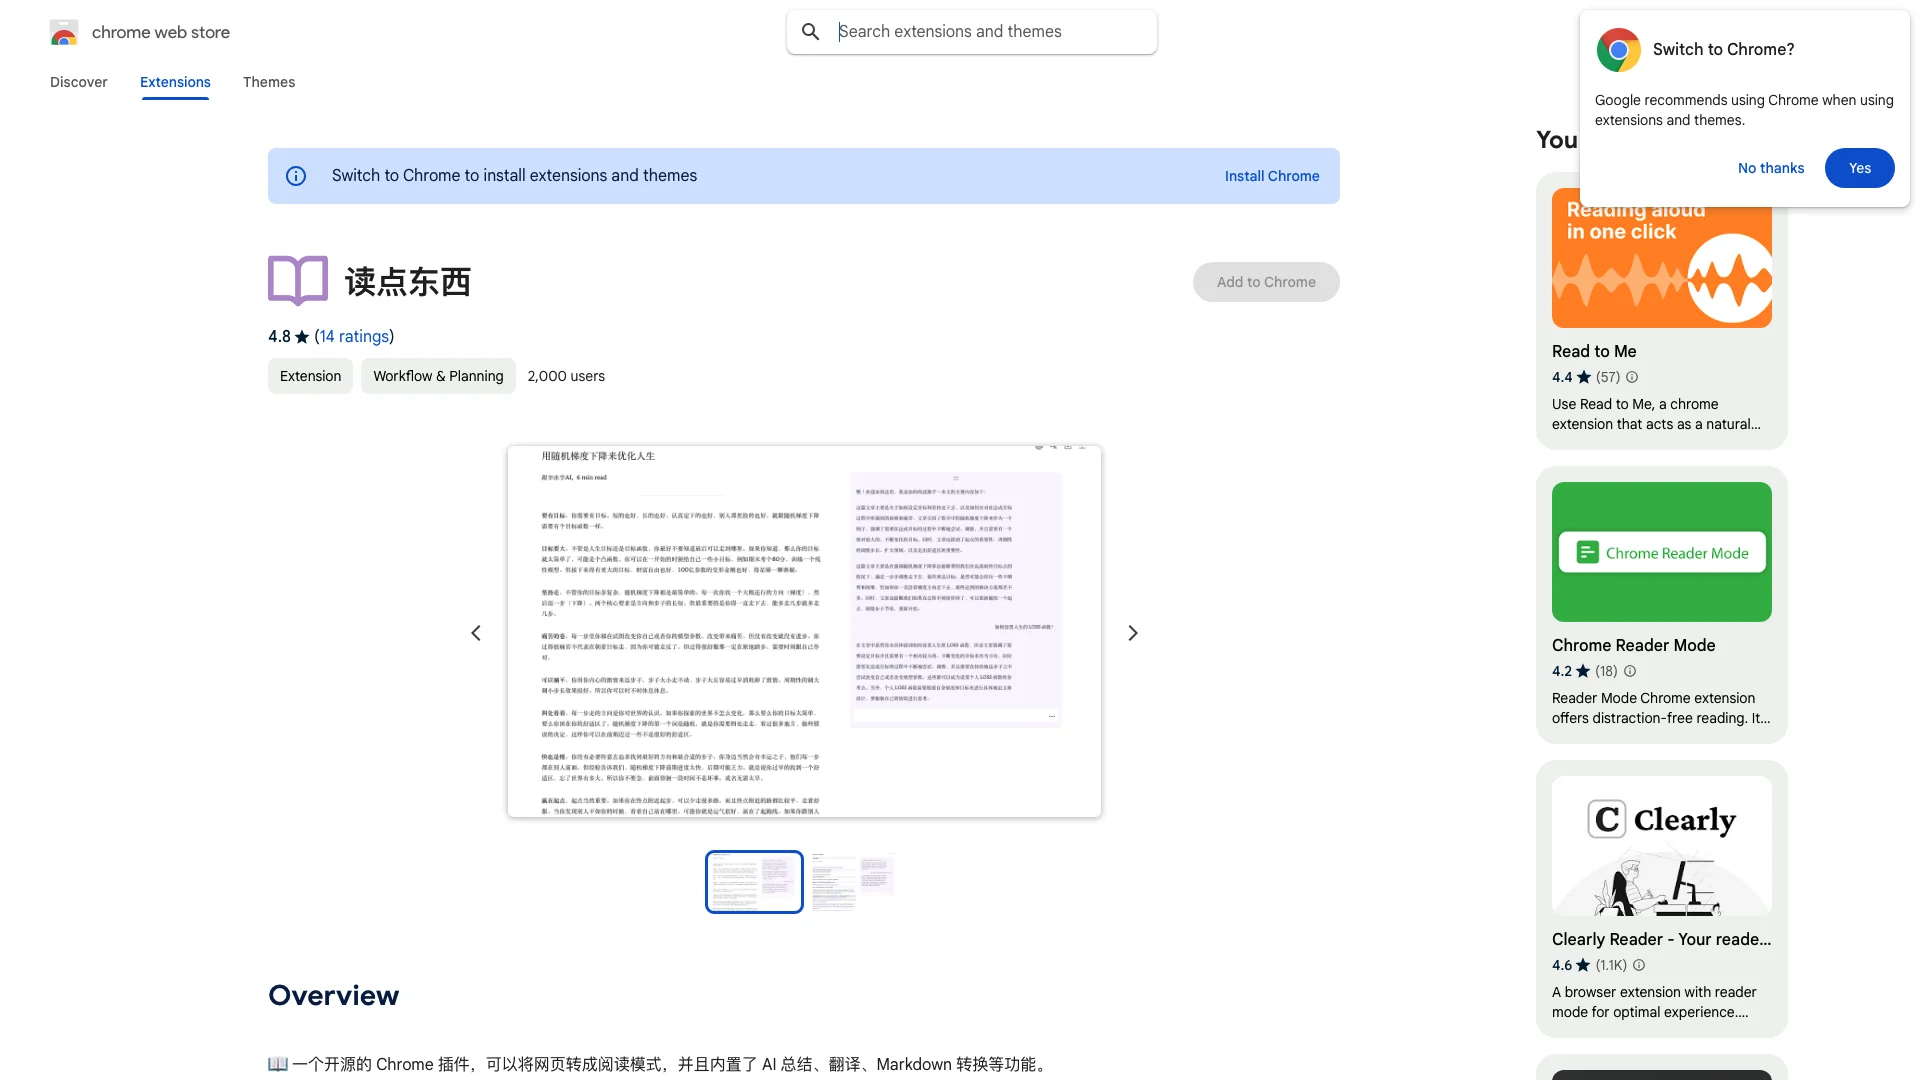Open the Discover tab

click(x=79, y=82)
